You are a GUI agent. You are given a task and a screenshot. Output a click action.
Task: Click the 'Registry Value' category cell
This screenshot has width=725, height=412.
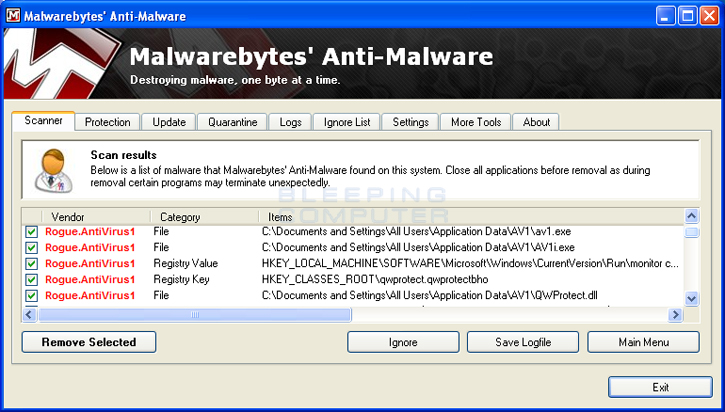click(185, 264)
